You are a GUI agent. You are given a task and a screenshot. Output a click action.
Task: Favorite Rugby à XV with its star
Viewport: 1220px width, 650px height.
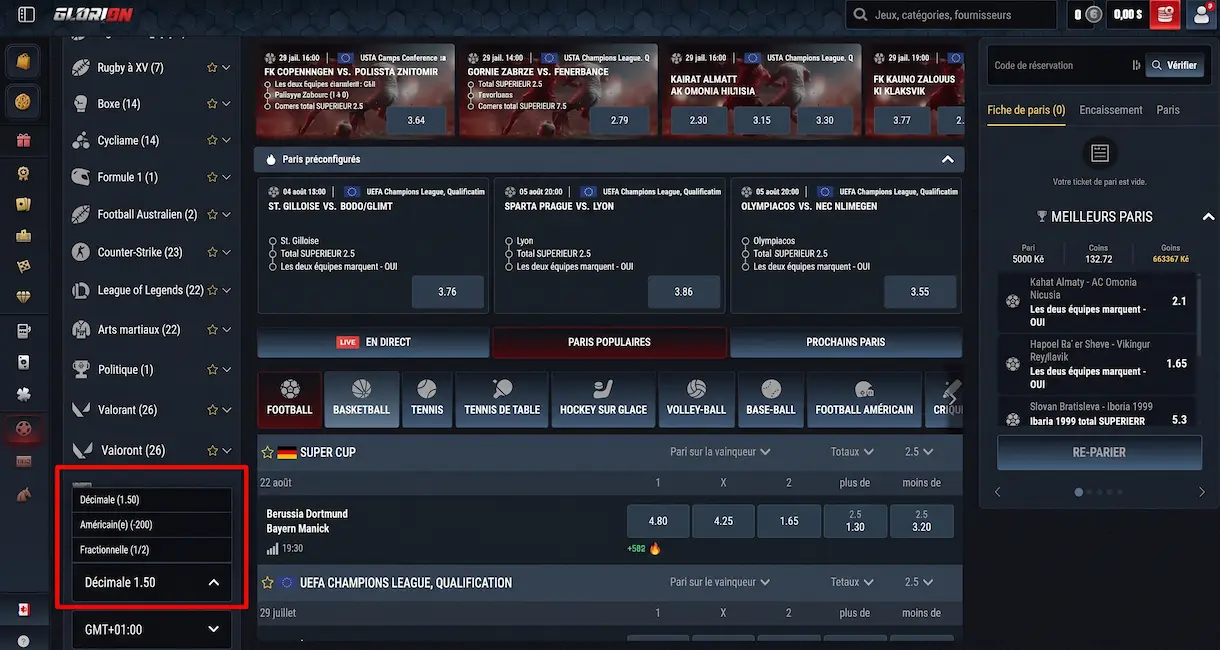click(212, 68)
